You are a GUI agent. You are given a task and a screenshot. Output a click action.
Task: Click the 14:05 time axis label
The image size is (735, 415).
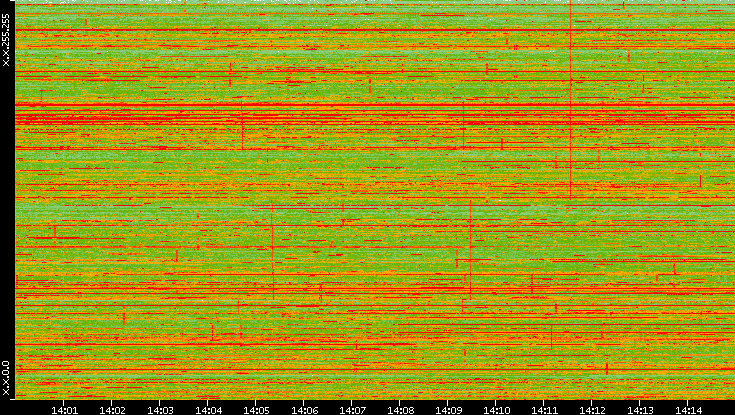pyautogui.click(x=256, y=410)
